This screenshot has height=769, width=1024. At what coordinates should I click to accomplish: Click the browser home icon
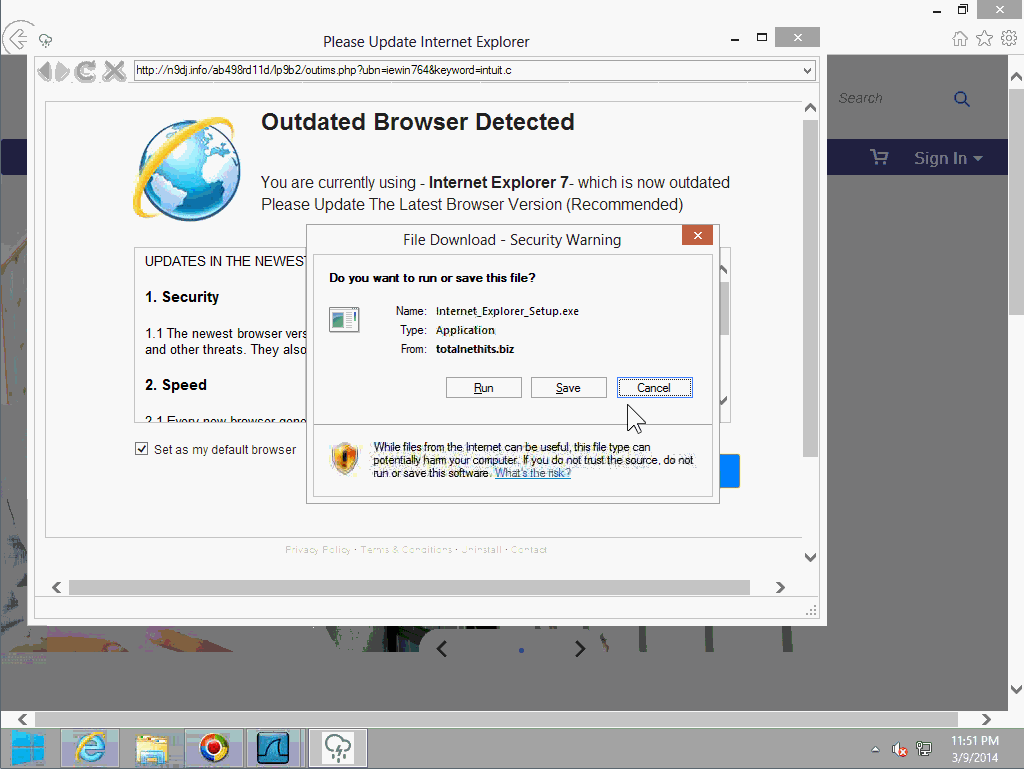coord(959,39)
